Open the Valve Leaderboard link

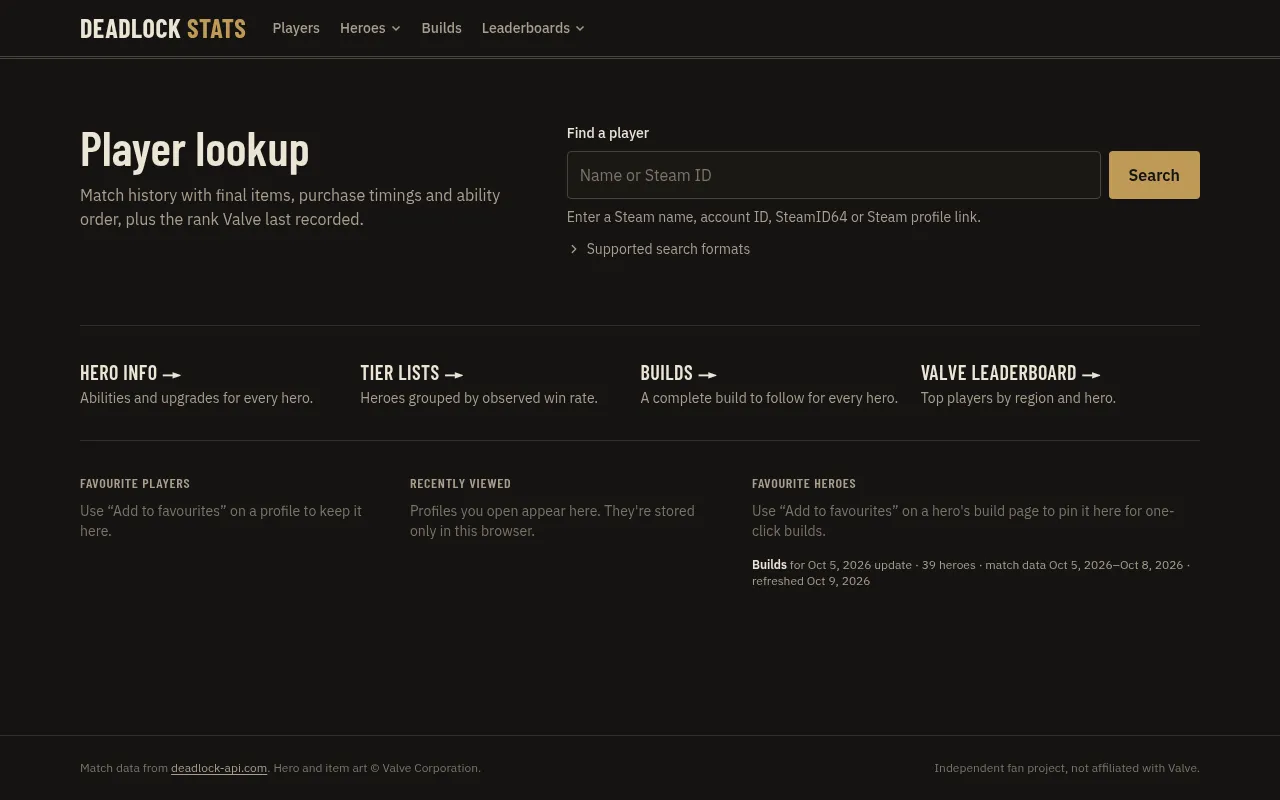(x=1010, y=373)
